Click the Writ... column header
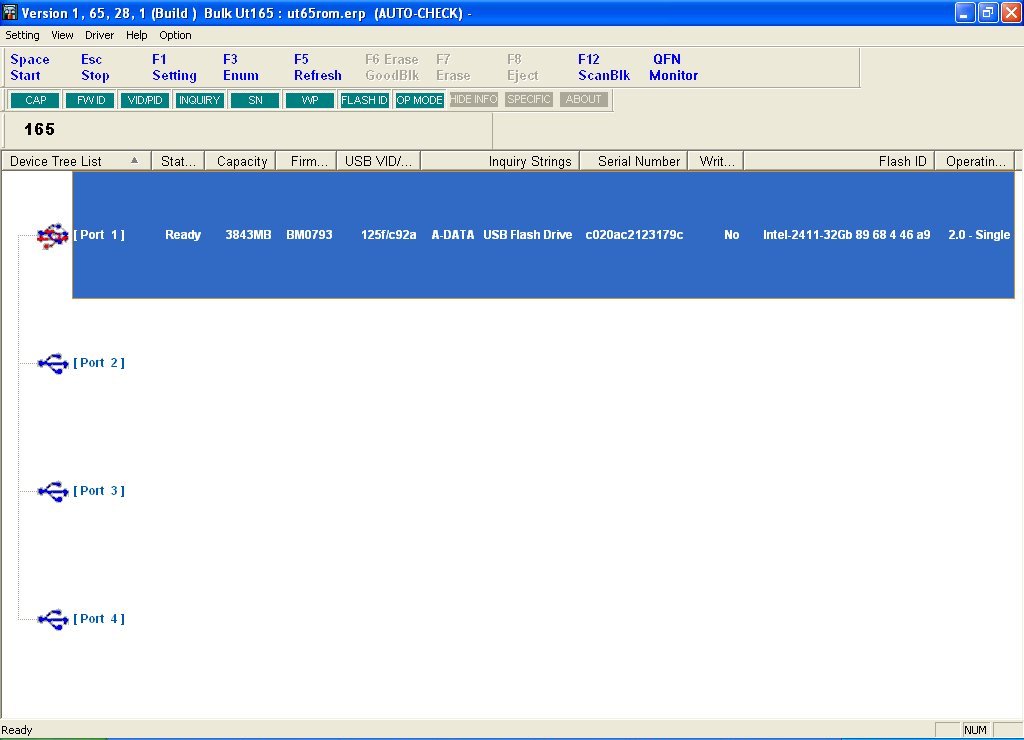 pos(716,161)
